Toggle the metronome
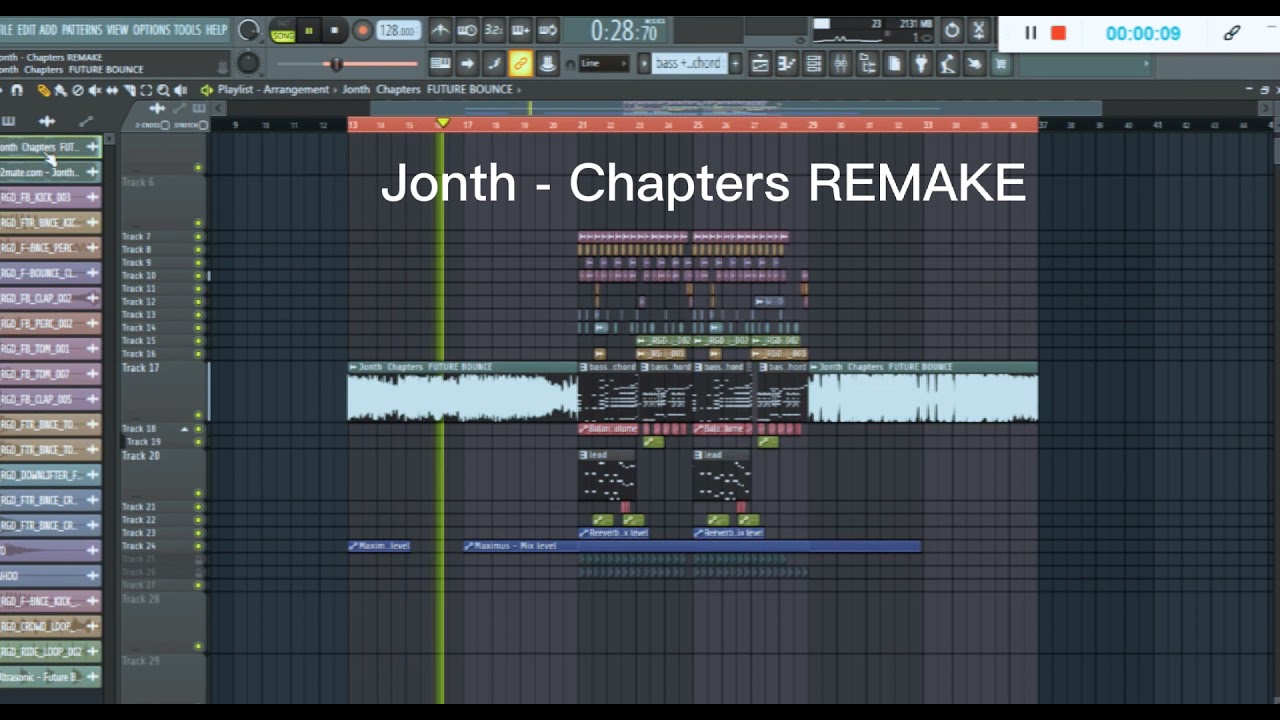Screen dimensions: 1280x720 [441, 30]
